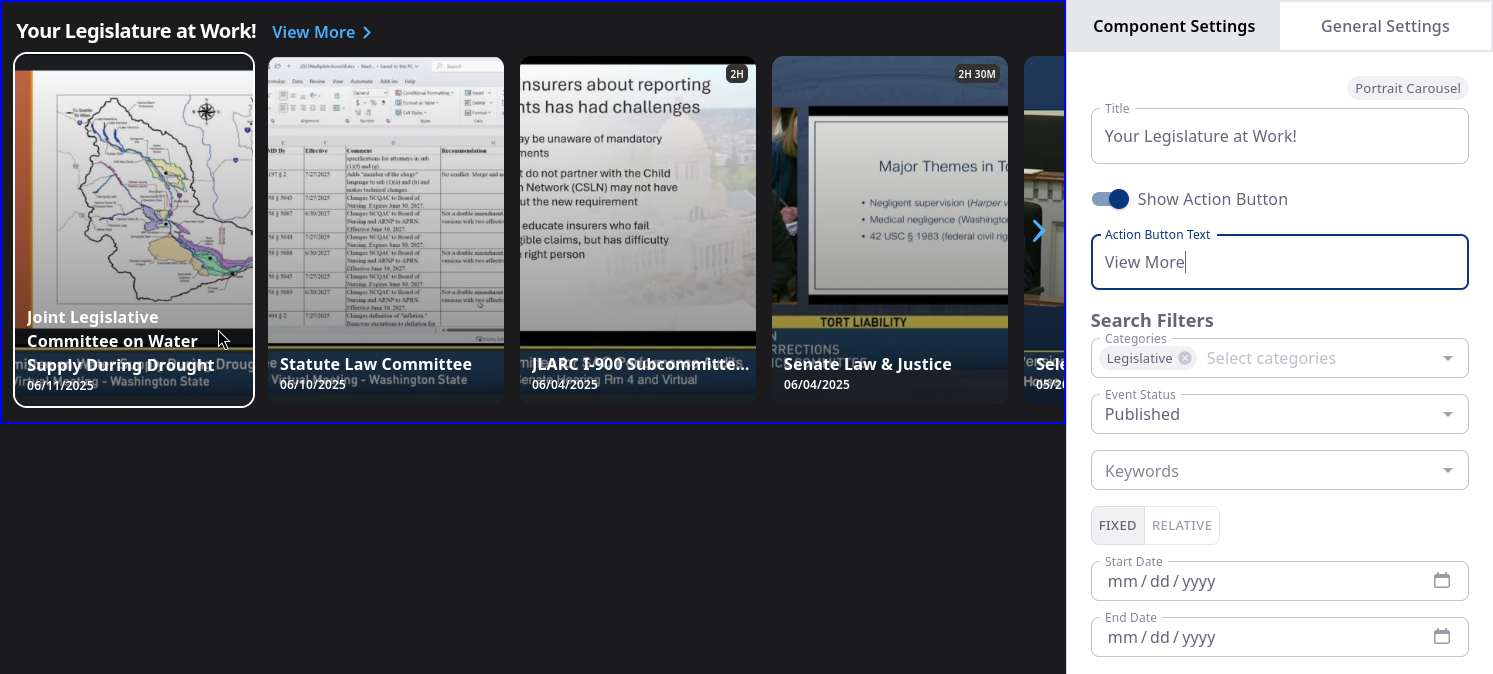
Task: Remove the Legislative category chip
Action: pyautogui.click(x=1185, y=358)
